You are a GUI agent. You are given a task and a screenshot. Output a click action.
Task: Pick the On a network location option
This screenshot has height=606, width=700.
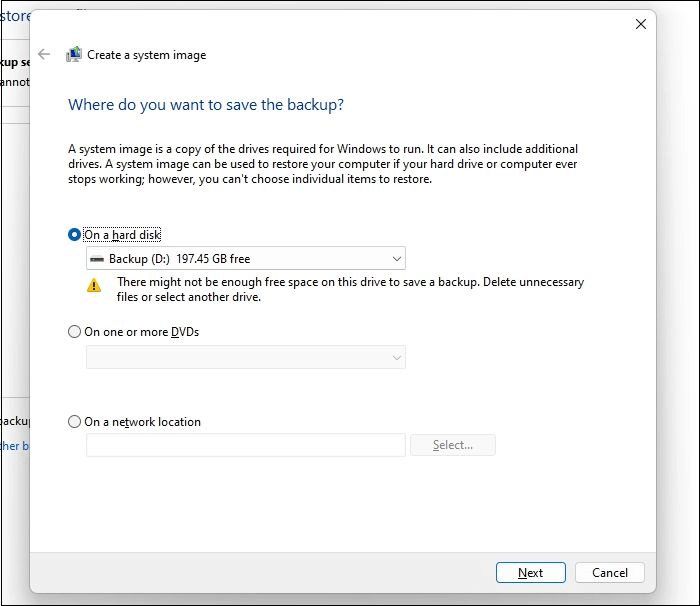coord(74,422)
